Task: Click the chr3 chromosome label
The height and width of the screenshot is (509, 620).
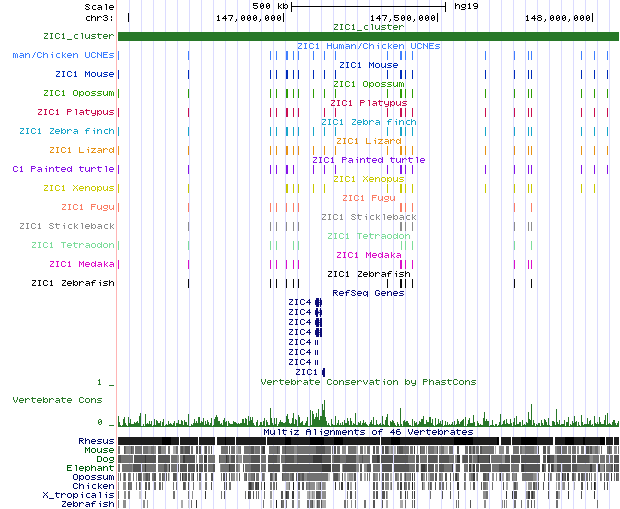Action: point(98,18)
